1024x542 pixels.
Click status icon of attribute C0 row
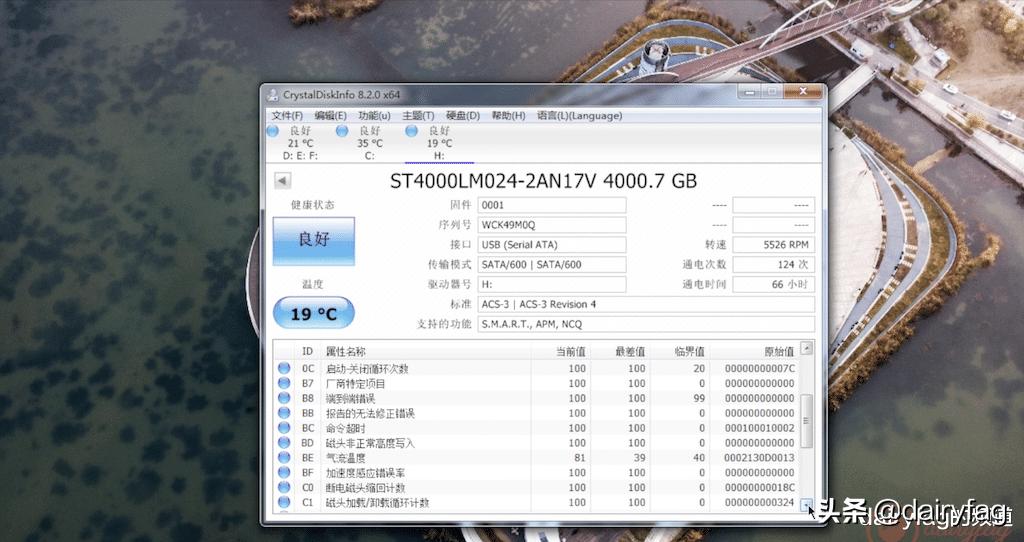pos(283,487)
